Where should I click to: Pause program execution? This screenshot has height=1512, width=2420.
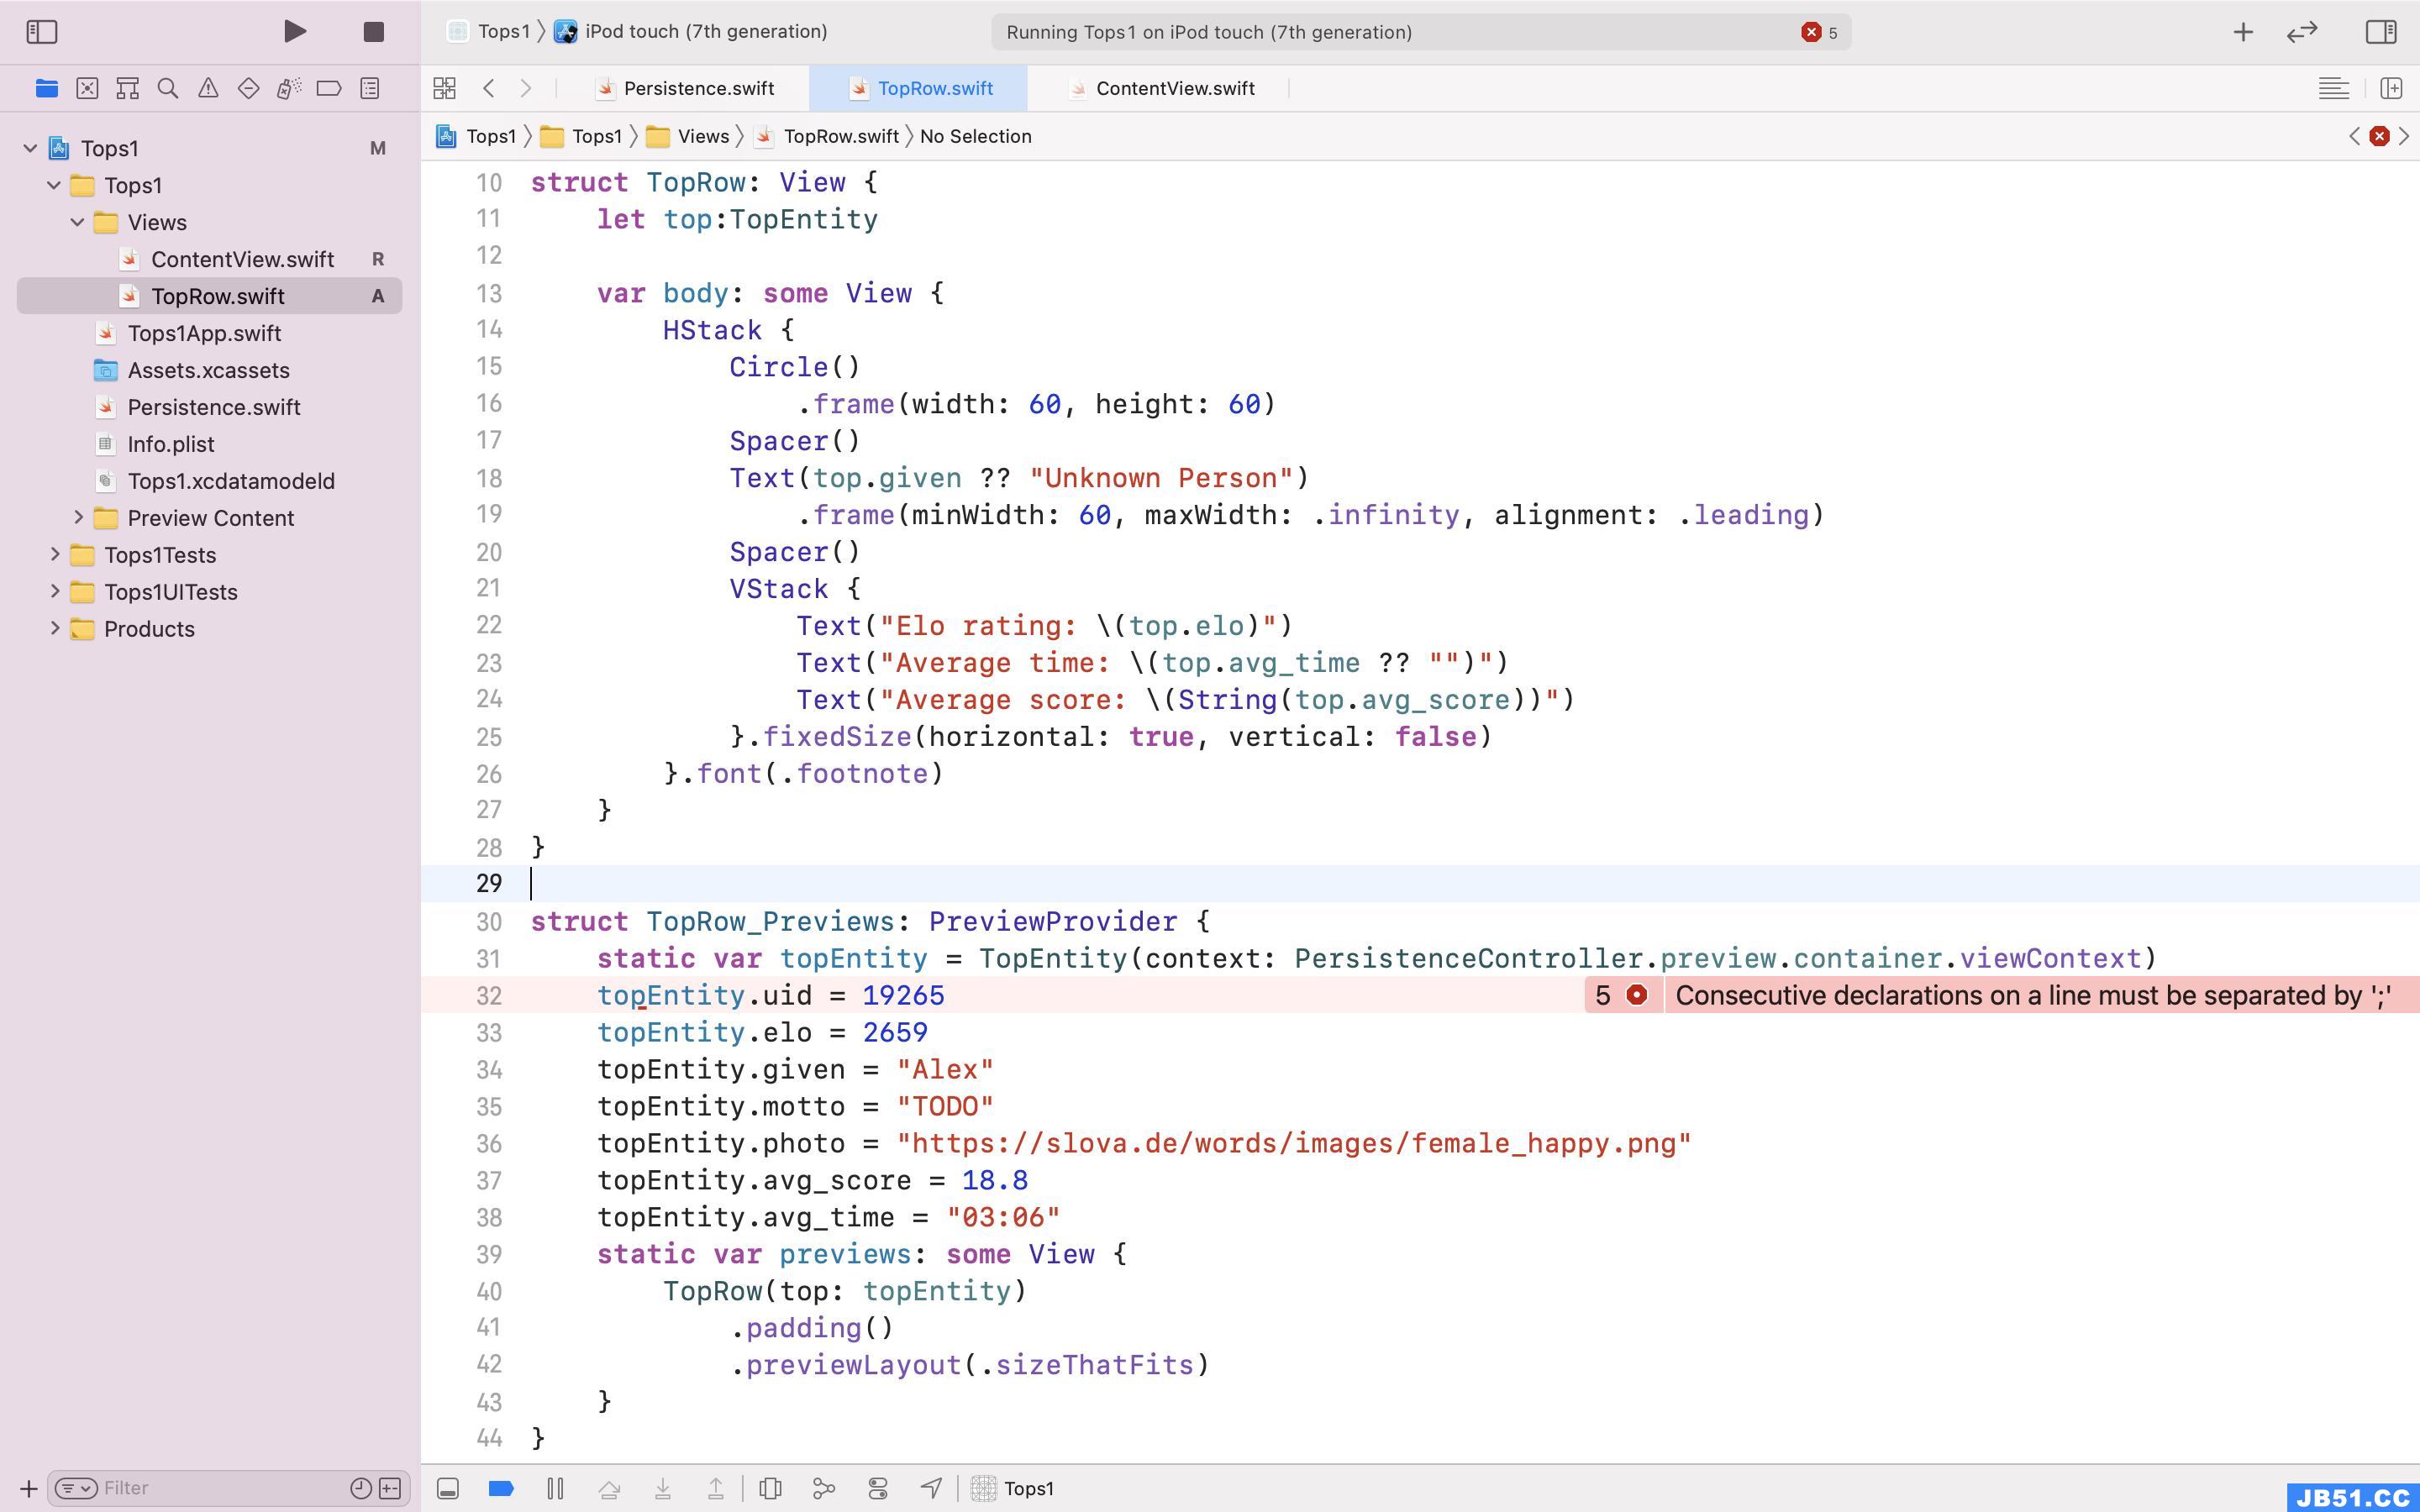pyautogui.click(x=555, y=1488)
